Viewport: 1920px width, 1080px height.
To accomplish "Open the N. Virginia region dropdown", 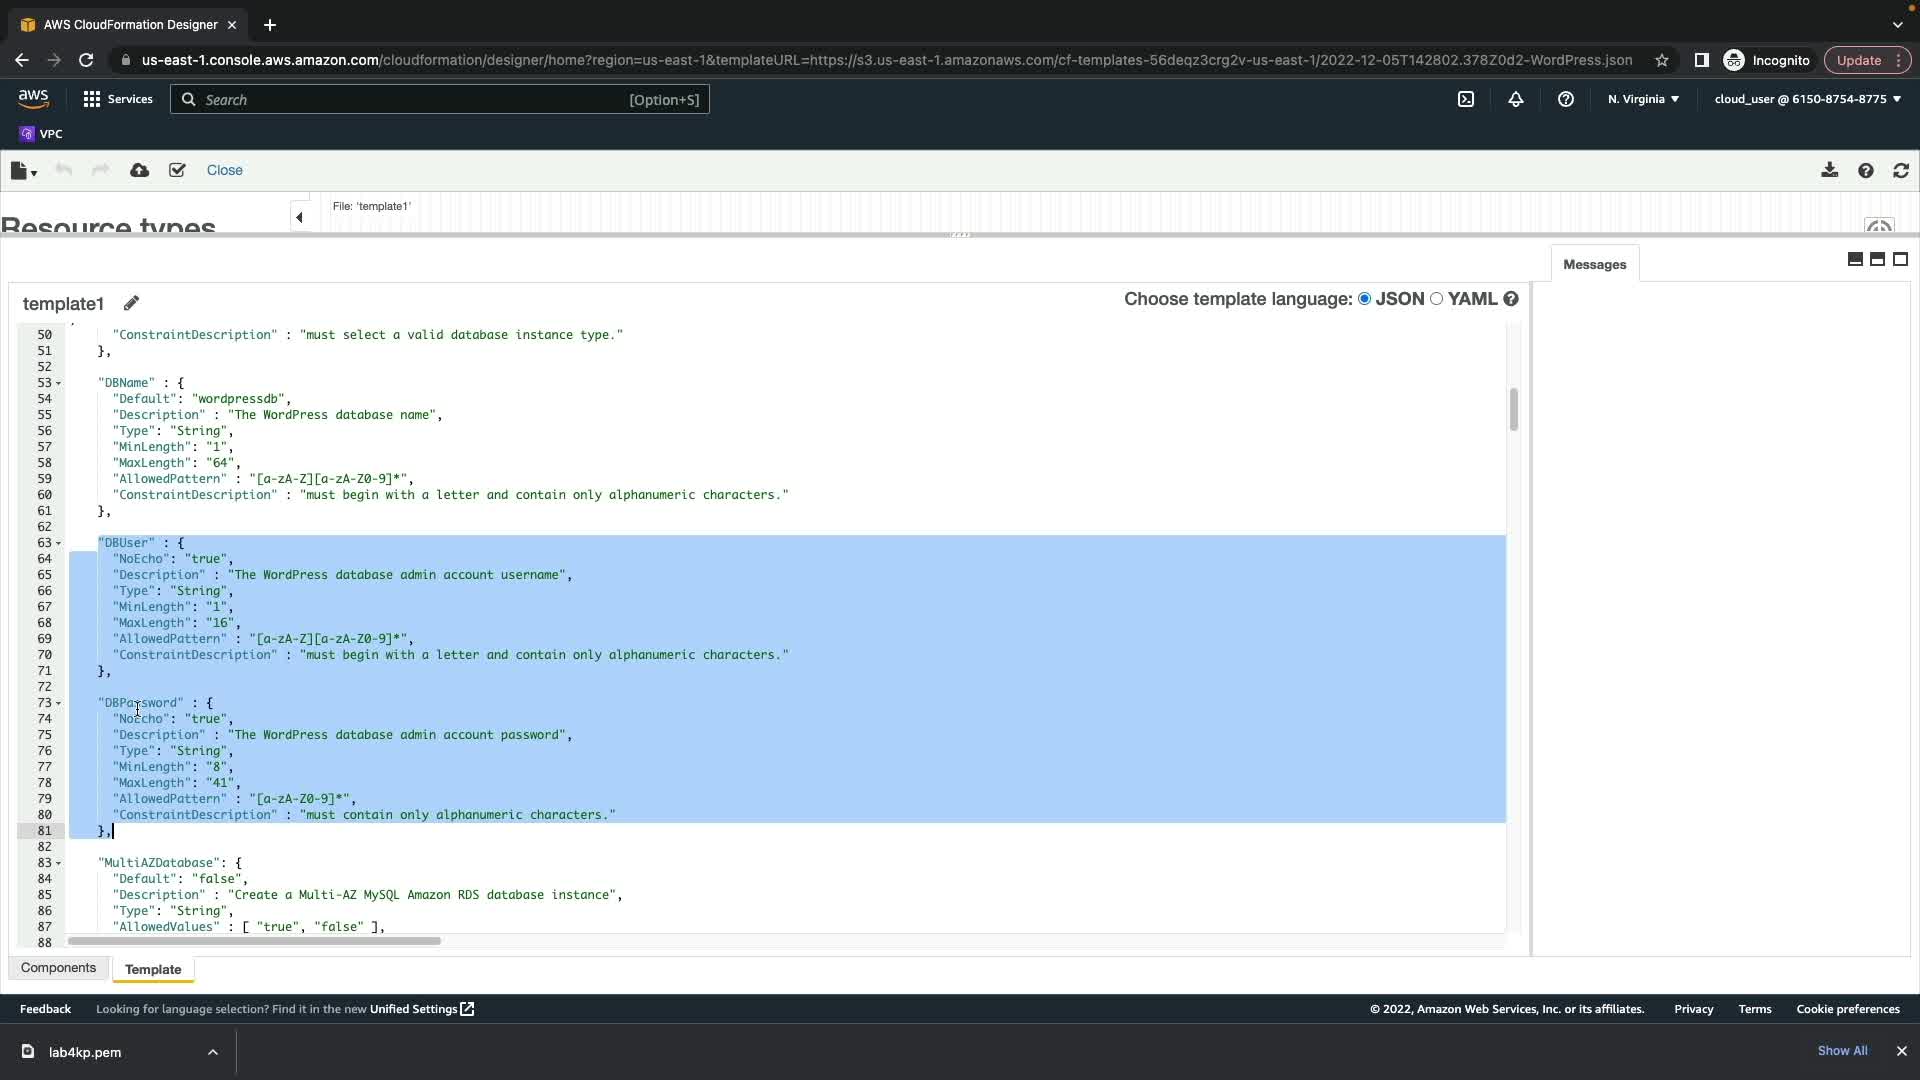I will pyautogui.click(x=1643, y=99).
